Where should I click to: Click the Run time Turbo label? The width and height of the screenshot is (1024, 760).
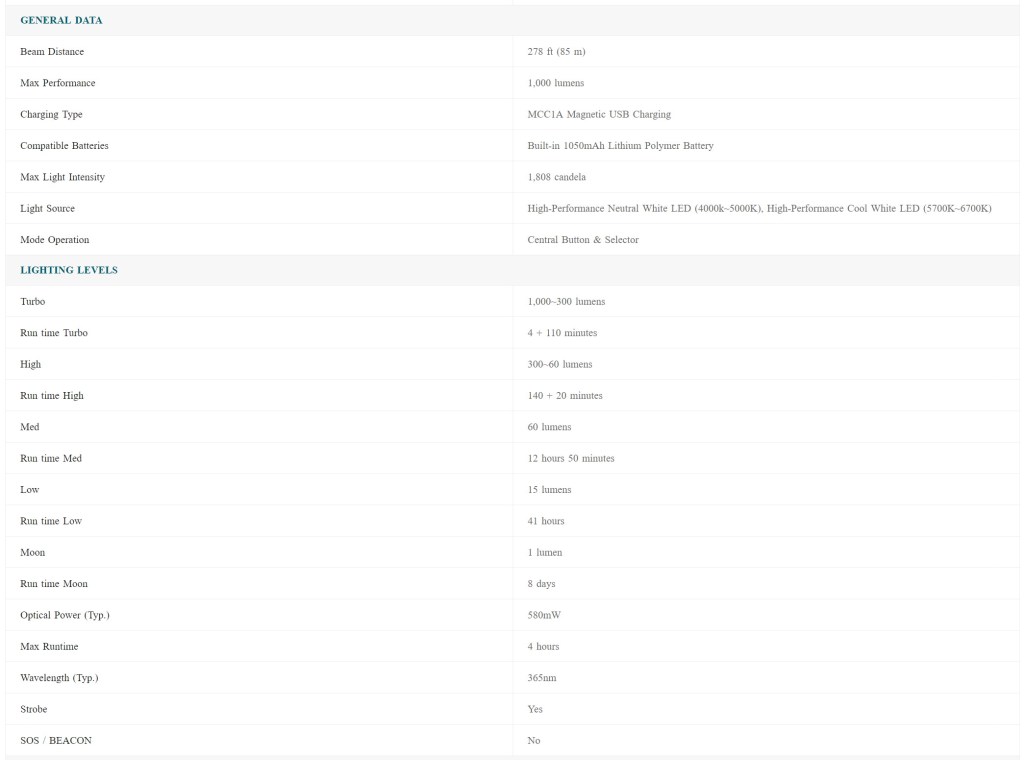[x=54, y=333]
